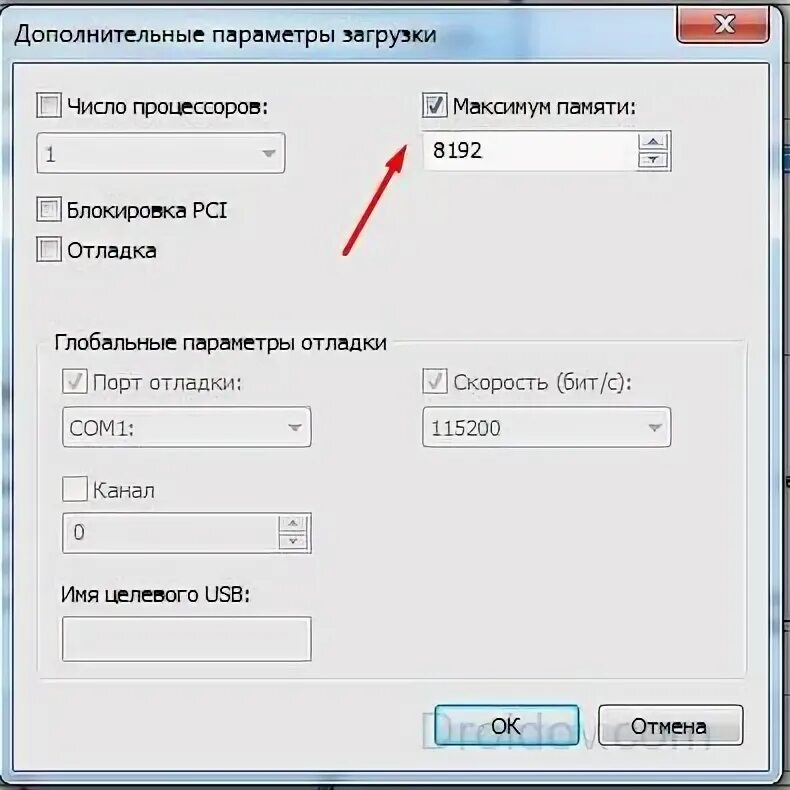Click the Отмена button
This screenshot has width=790, height=790.
tap(671, 726)
